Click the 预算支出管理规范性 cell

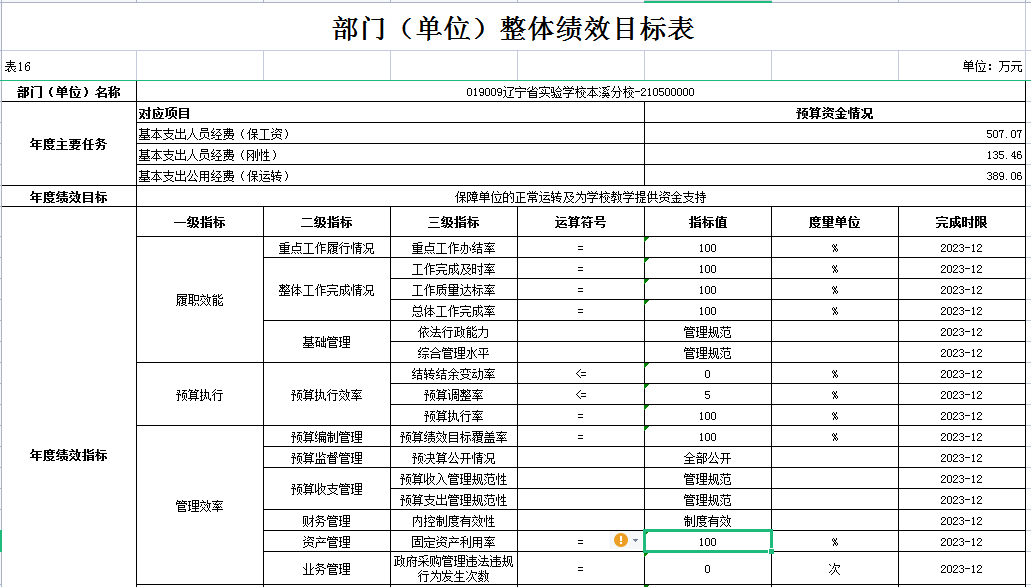[x=454, y=500]
